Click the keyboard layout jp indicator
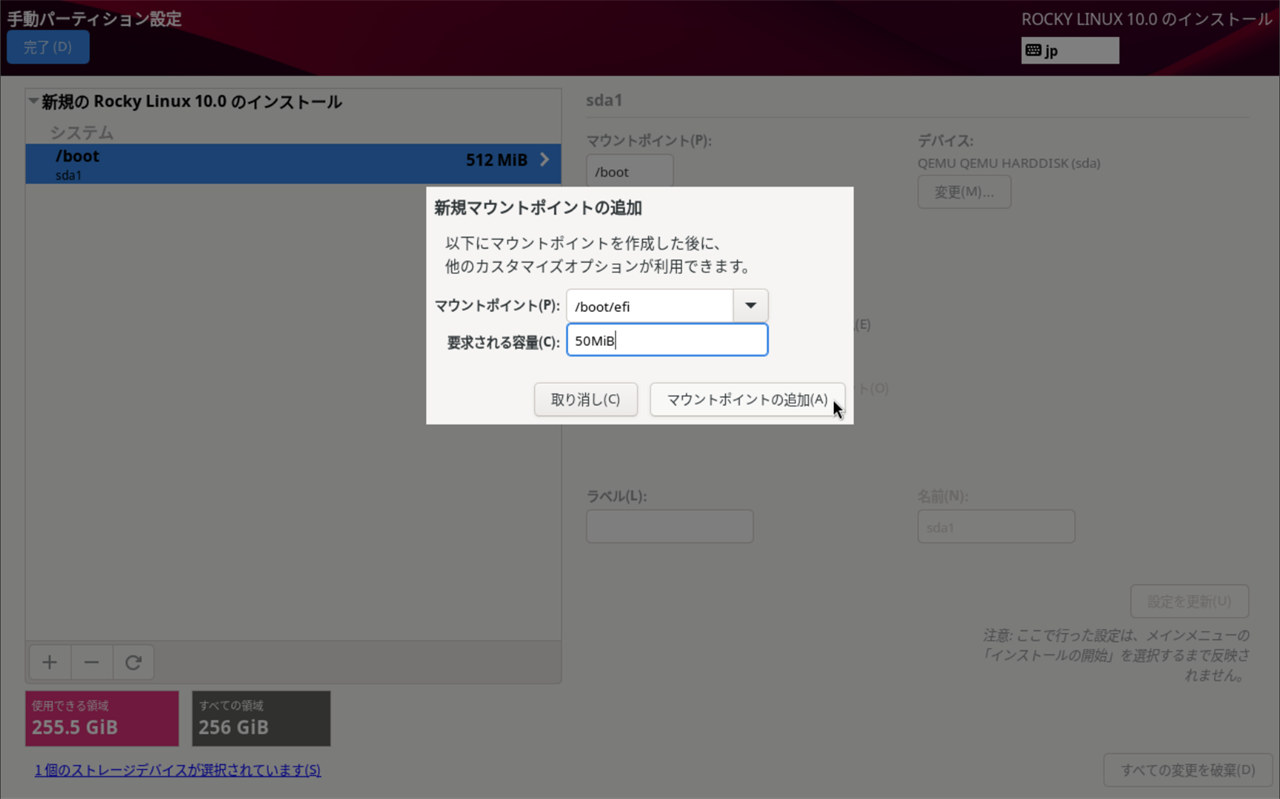This screenshot has width=1280, height=799. [x=1070, y=49]
